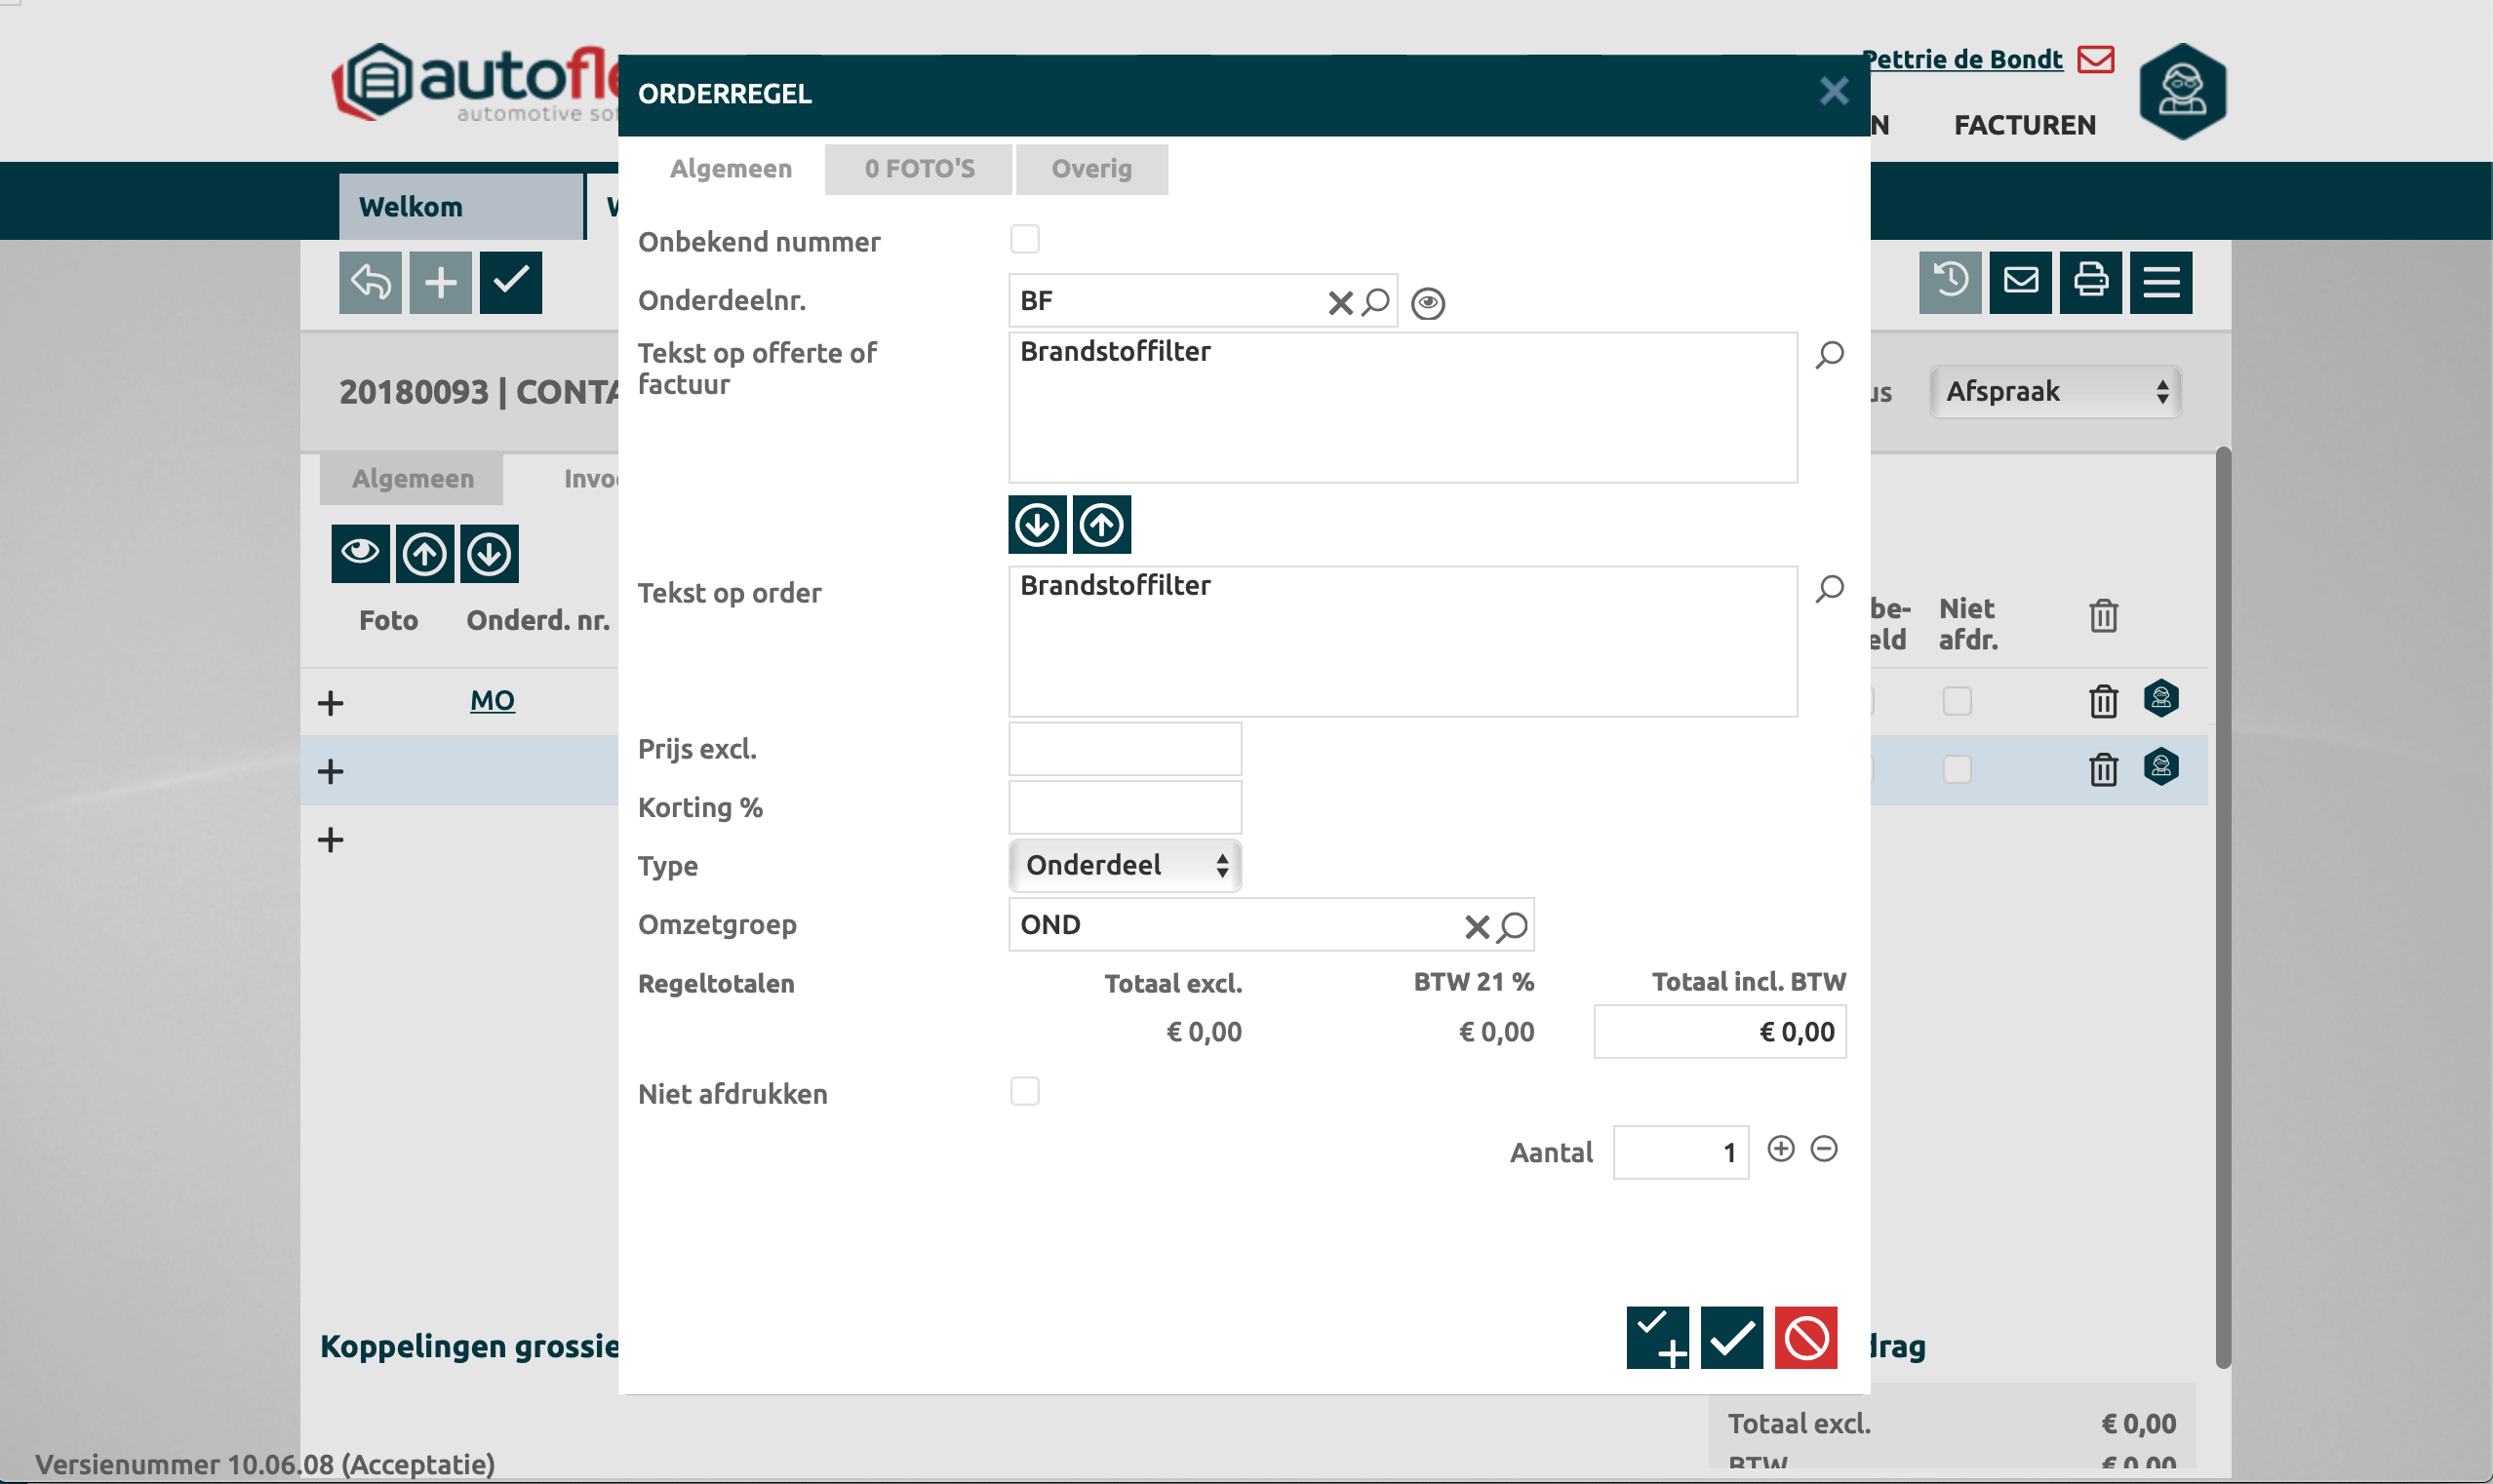Check the Onbekend nummer checkbox
2493x1484 pixels.
coord(1024,239)
